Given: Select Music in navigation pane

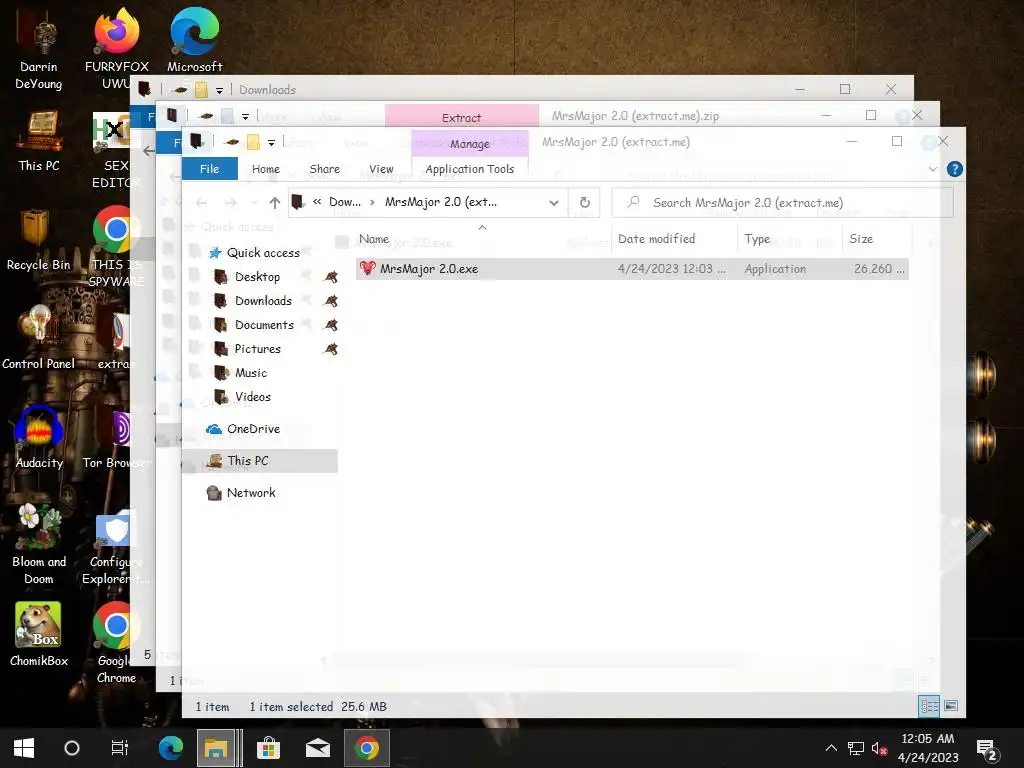Looking at the screenshot, I should click(251, 374).
